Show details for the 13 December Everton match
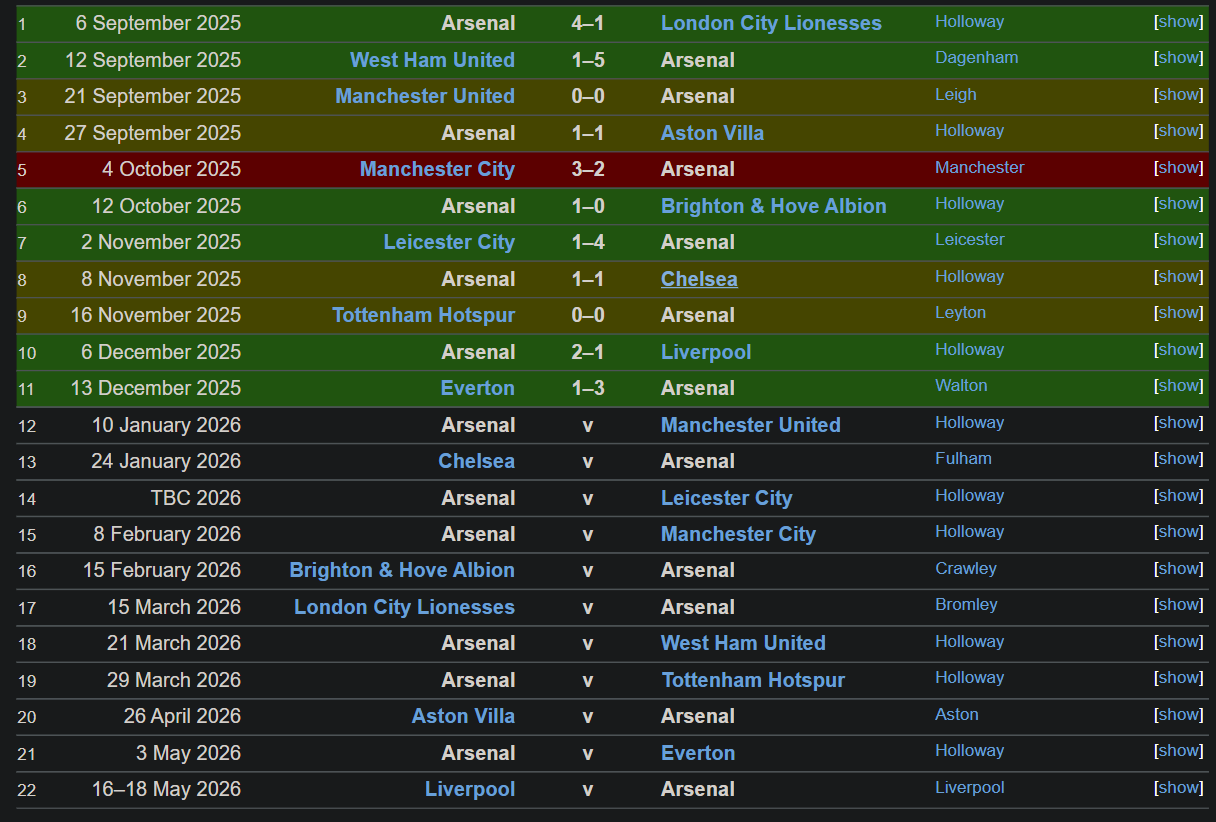The width and height of the screenshot is (1216, 822). (x=1180, y=385)
